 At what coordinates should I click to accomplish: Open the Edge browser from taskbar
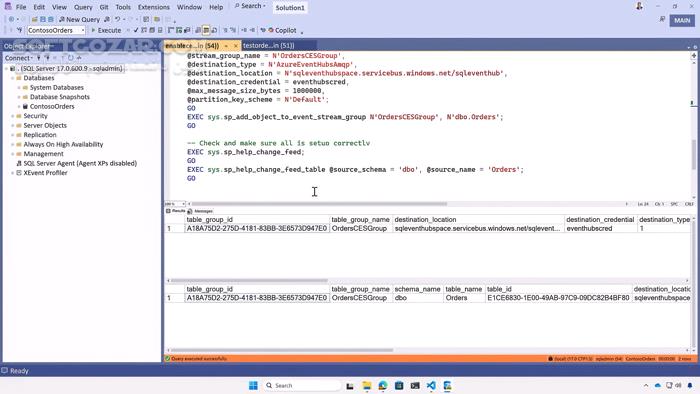tap(383, 386)
